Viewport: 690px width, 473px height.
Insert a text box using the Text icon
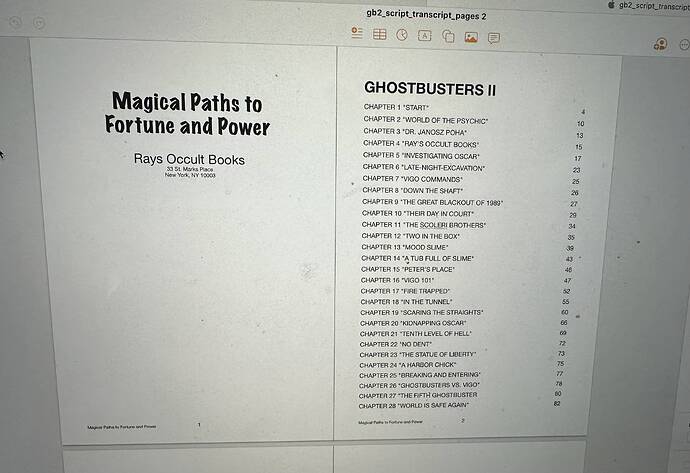424,36
